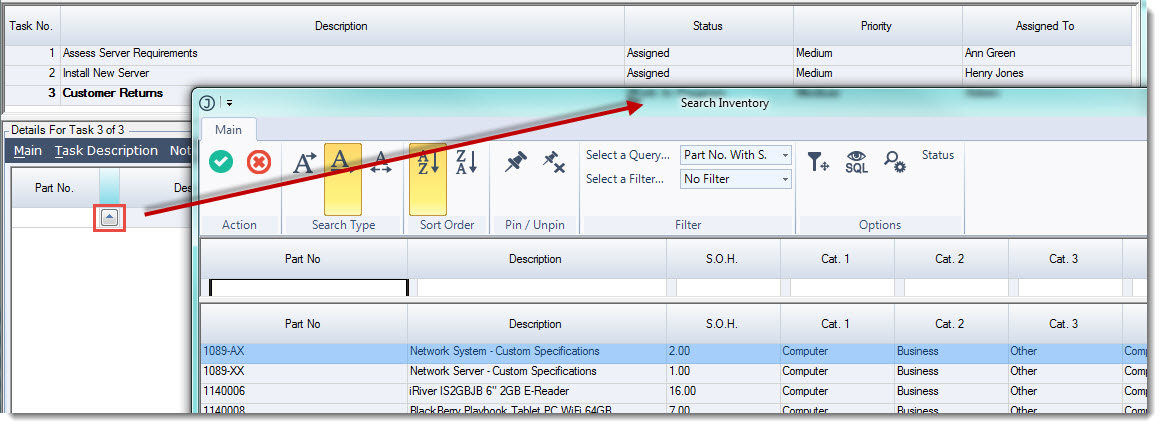Click the Cat. 2 search filter field
The width and height of the screenshot is (1162, 428).
[955, 287]
